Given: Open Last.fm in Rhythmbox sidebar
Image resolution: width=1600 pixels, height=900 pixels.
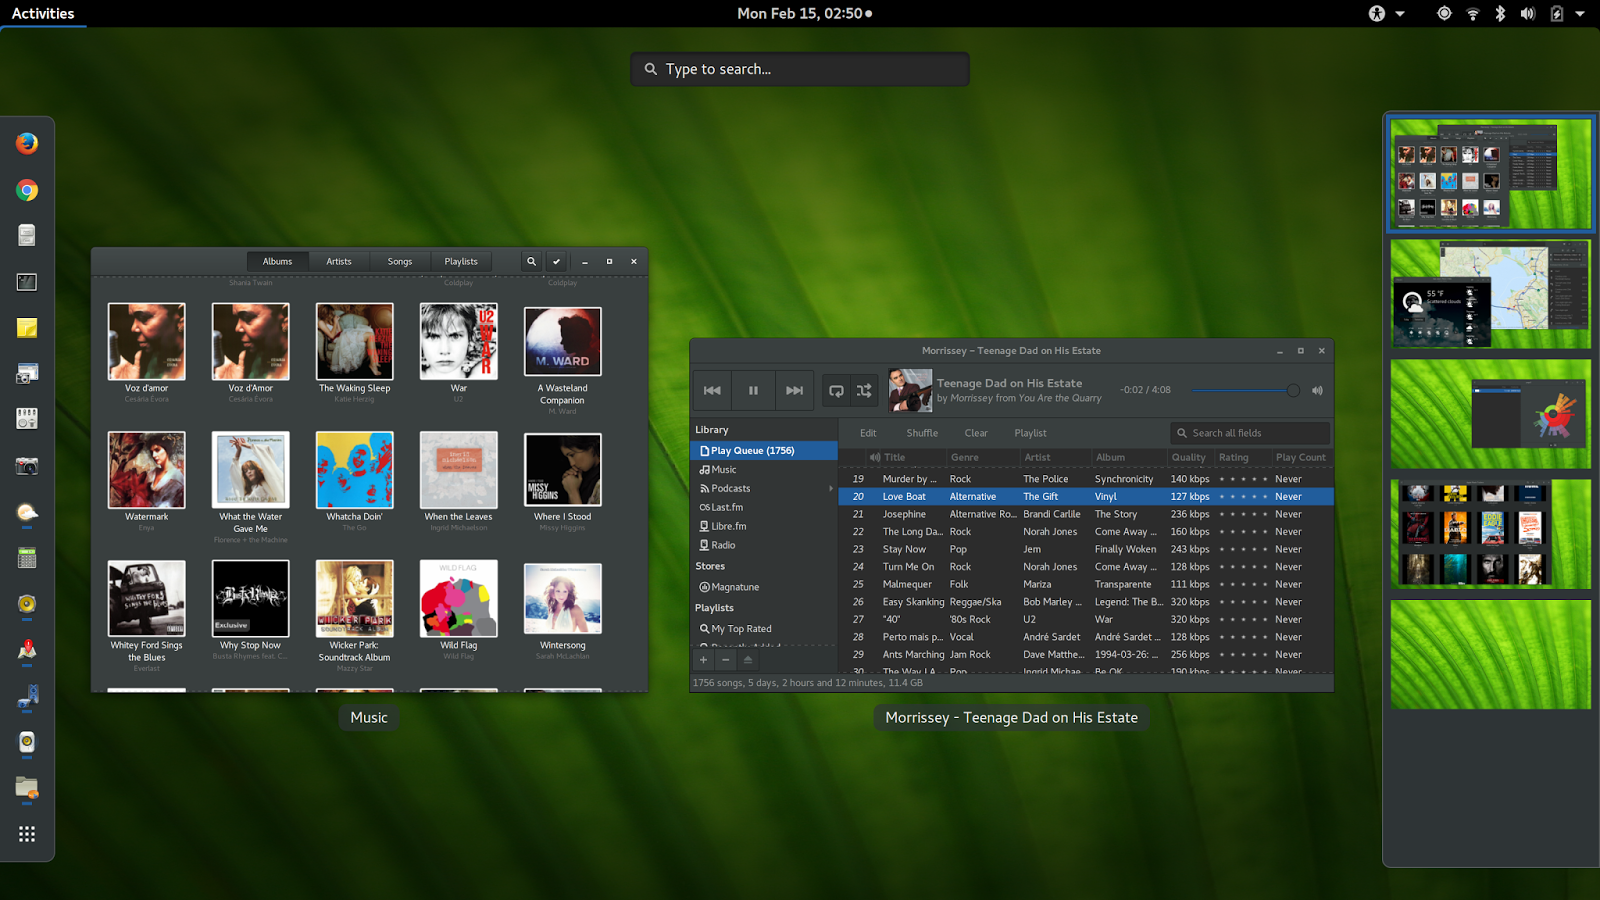Looking at the screenshot, I should [721, 507].
